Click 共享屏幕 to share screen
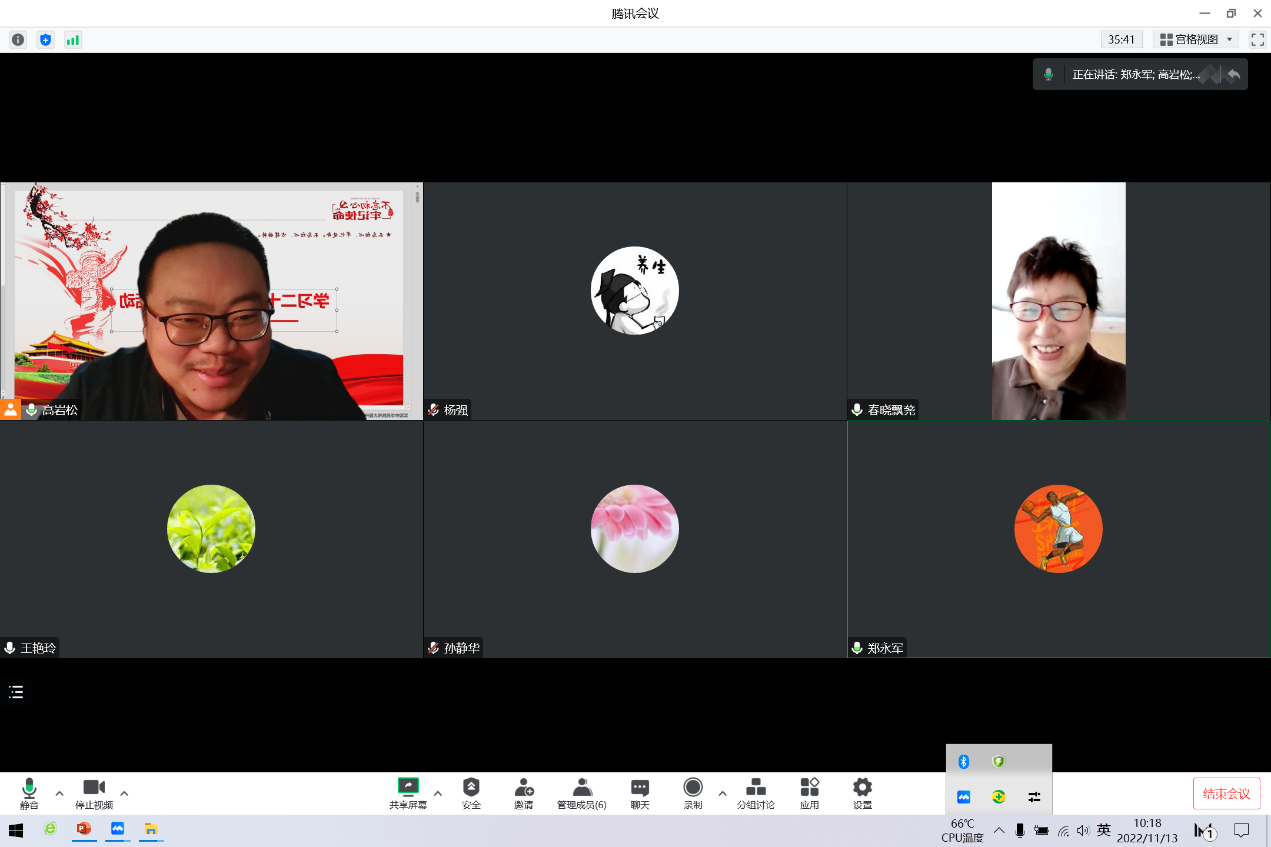This screenshot has width=1271, height=847. 408,793
